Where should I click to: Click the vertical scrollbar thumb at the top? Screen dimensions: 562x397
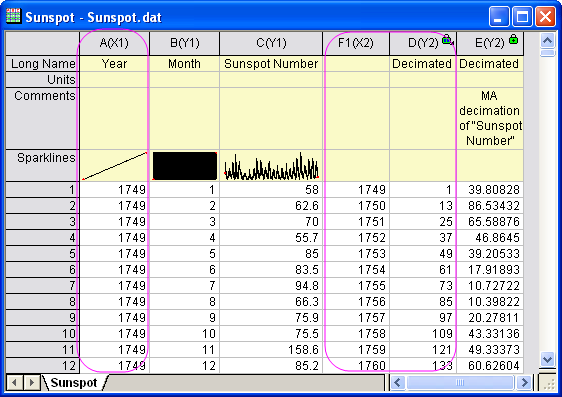[x=547, y=53]
